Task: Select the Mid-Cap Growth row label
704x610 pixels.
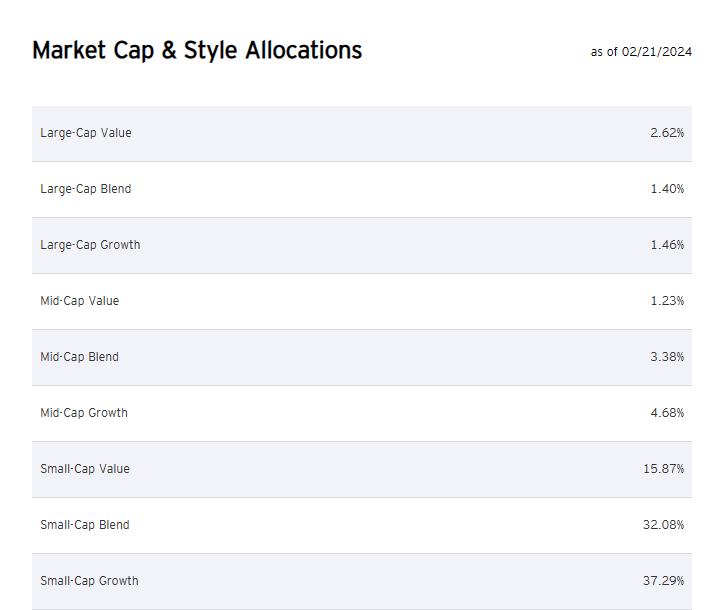Action: click(84, 413)
